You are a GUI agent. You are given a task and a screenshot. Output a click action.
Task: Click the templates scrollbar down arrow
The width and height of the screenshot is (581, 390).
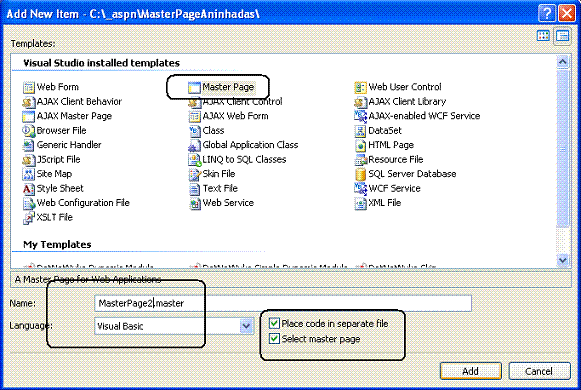(562, 260)
